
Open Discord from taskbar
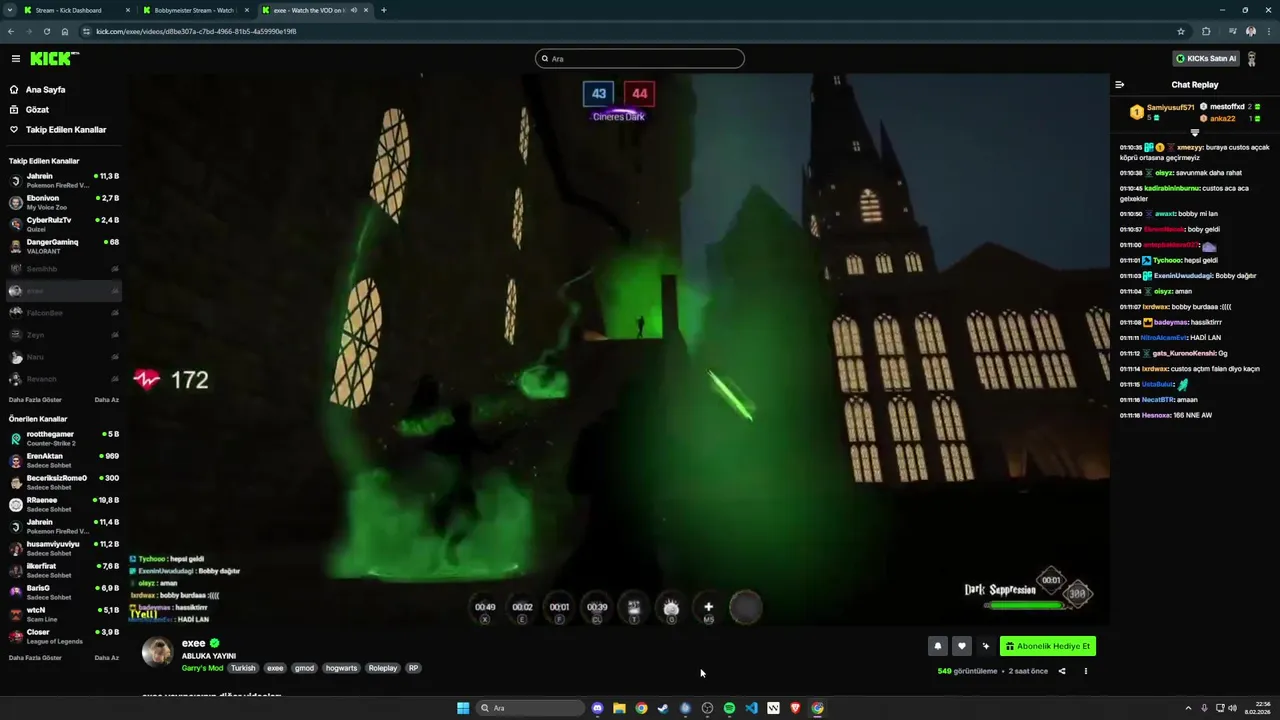pos(597,708)
